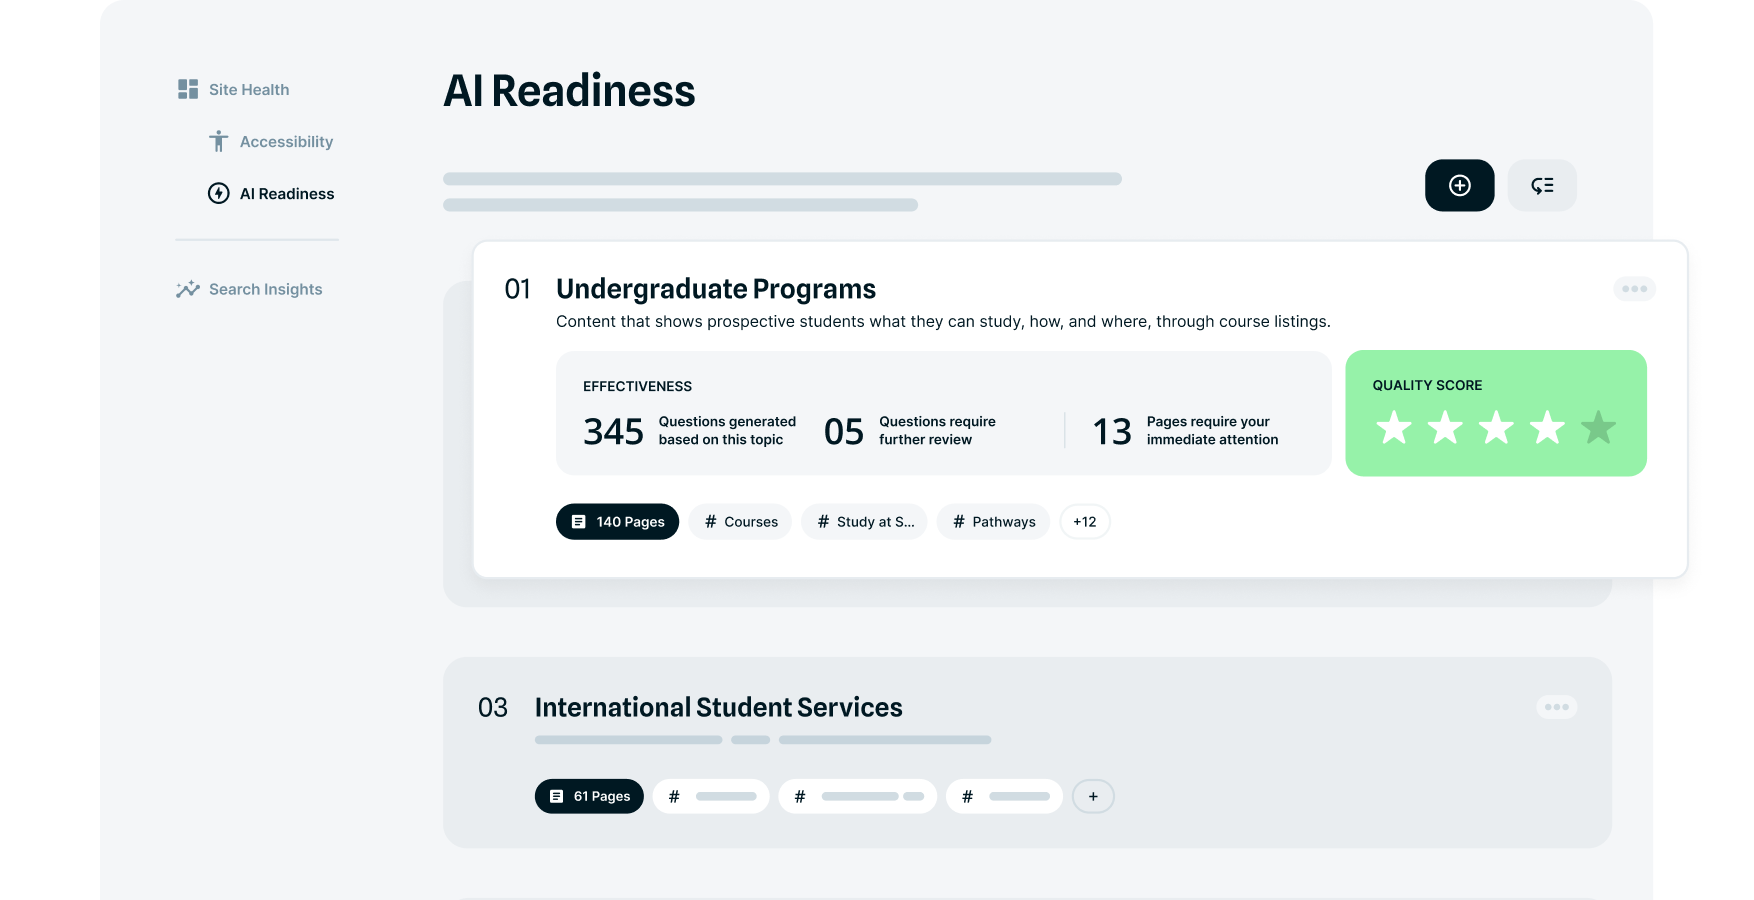The width and height of the screenshot is (1754, 900).
Task: Click the 345 questions generated value
Action: (x=613, y=431)
